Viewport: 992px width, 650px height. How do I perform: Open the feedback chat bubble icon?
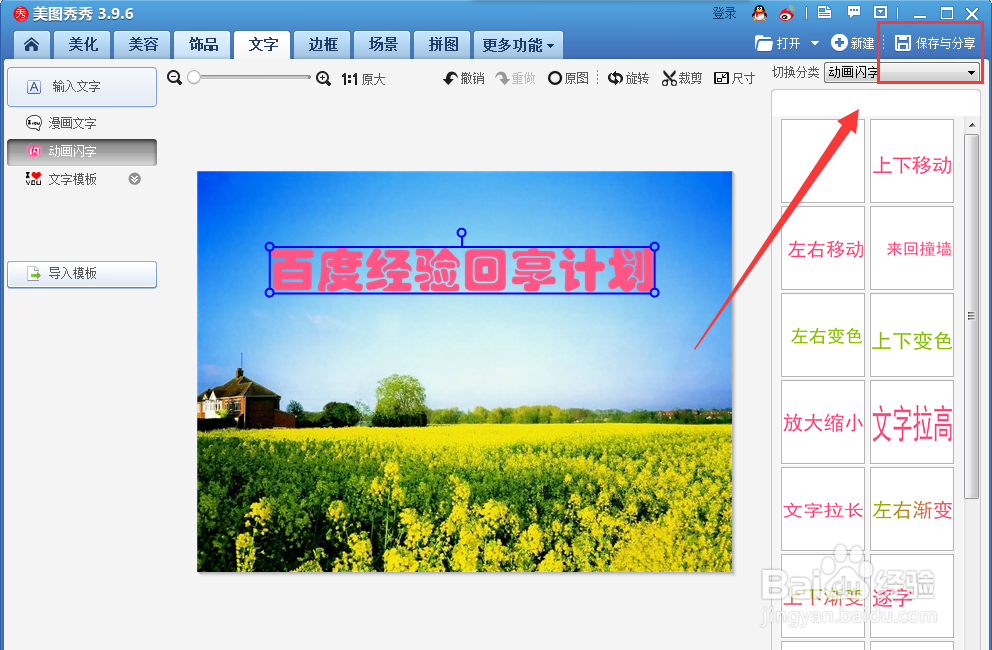click(x=854, y=12)
